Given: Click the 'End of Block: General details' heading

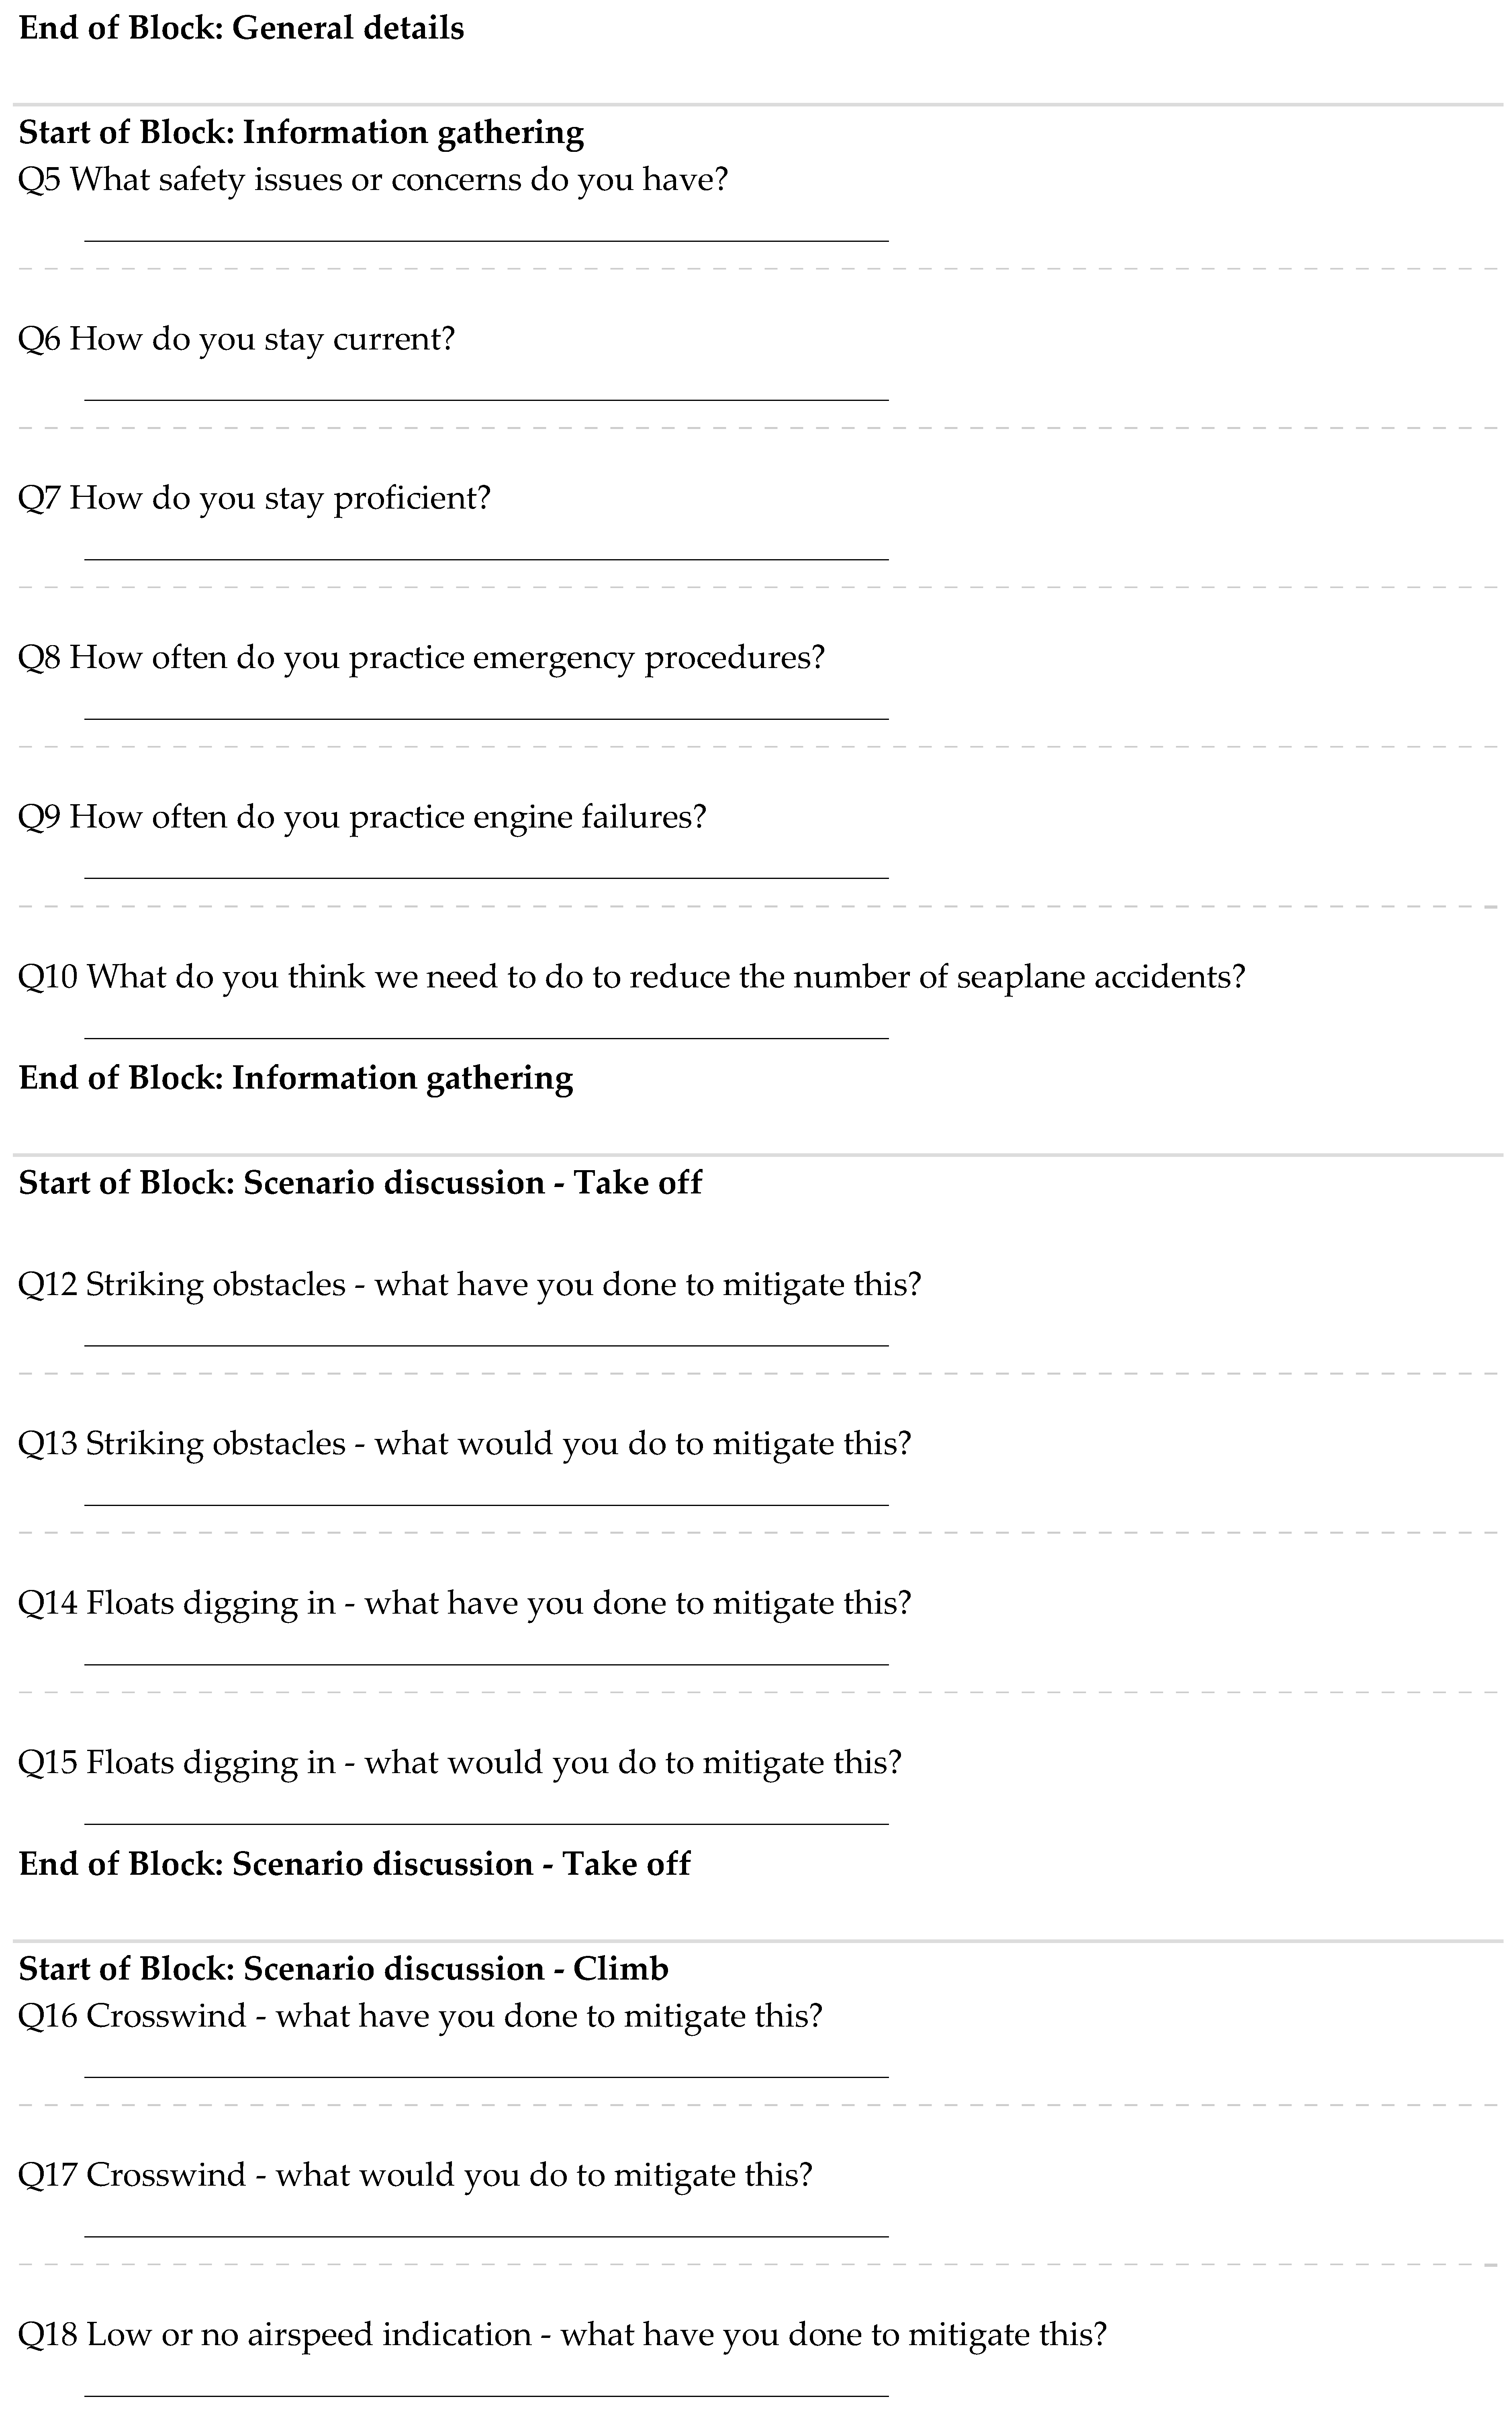Looking at the screenshot, I should point(241,28).
